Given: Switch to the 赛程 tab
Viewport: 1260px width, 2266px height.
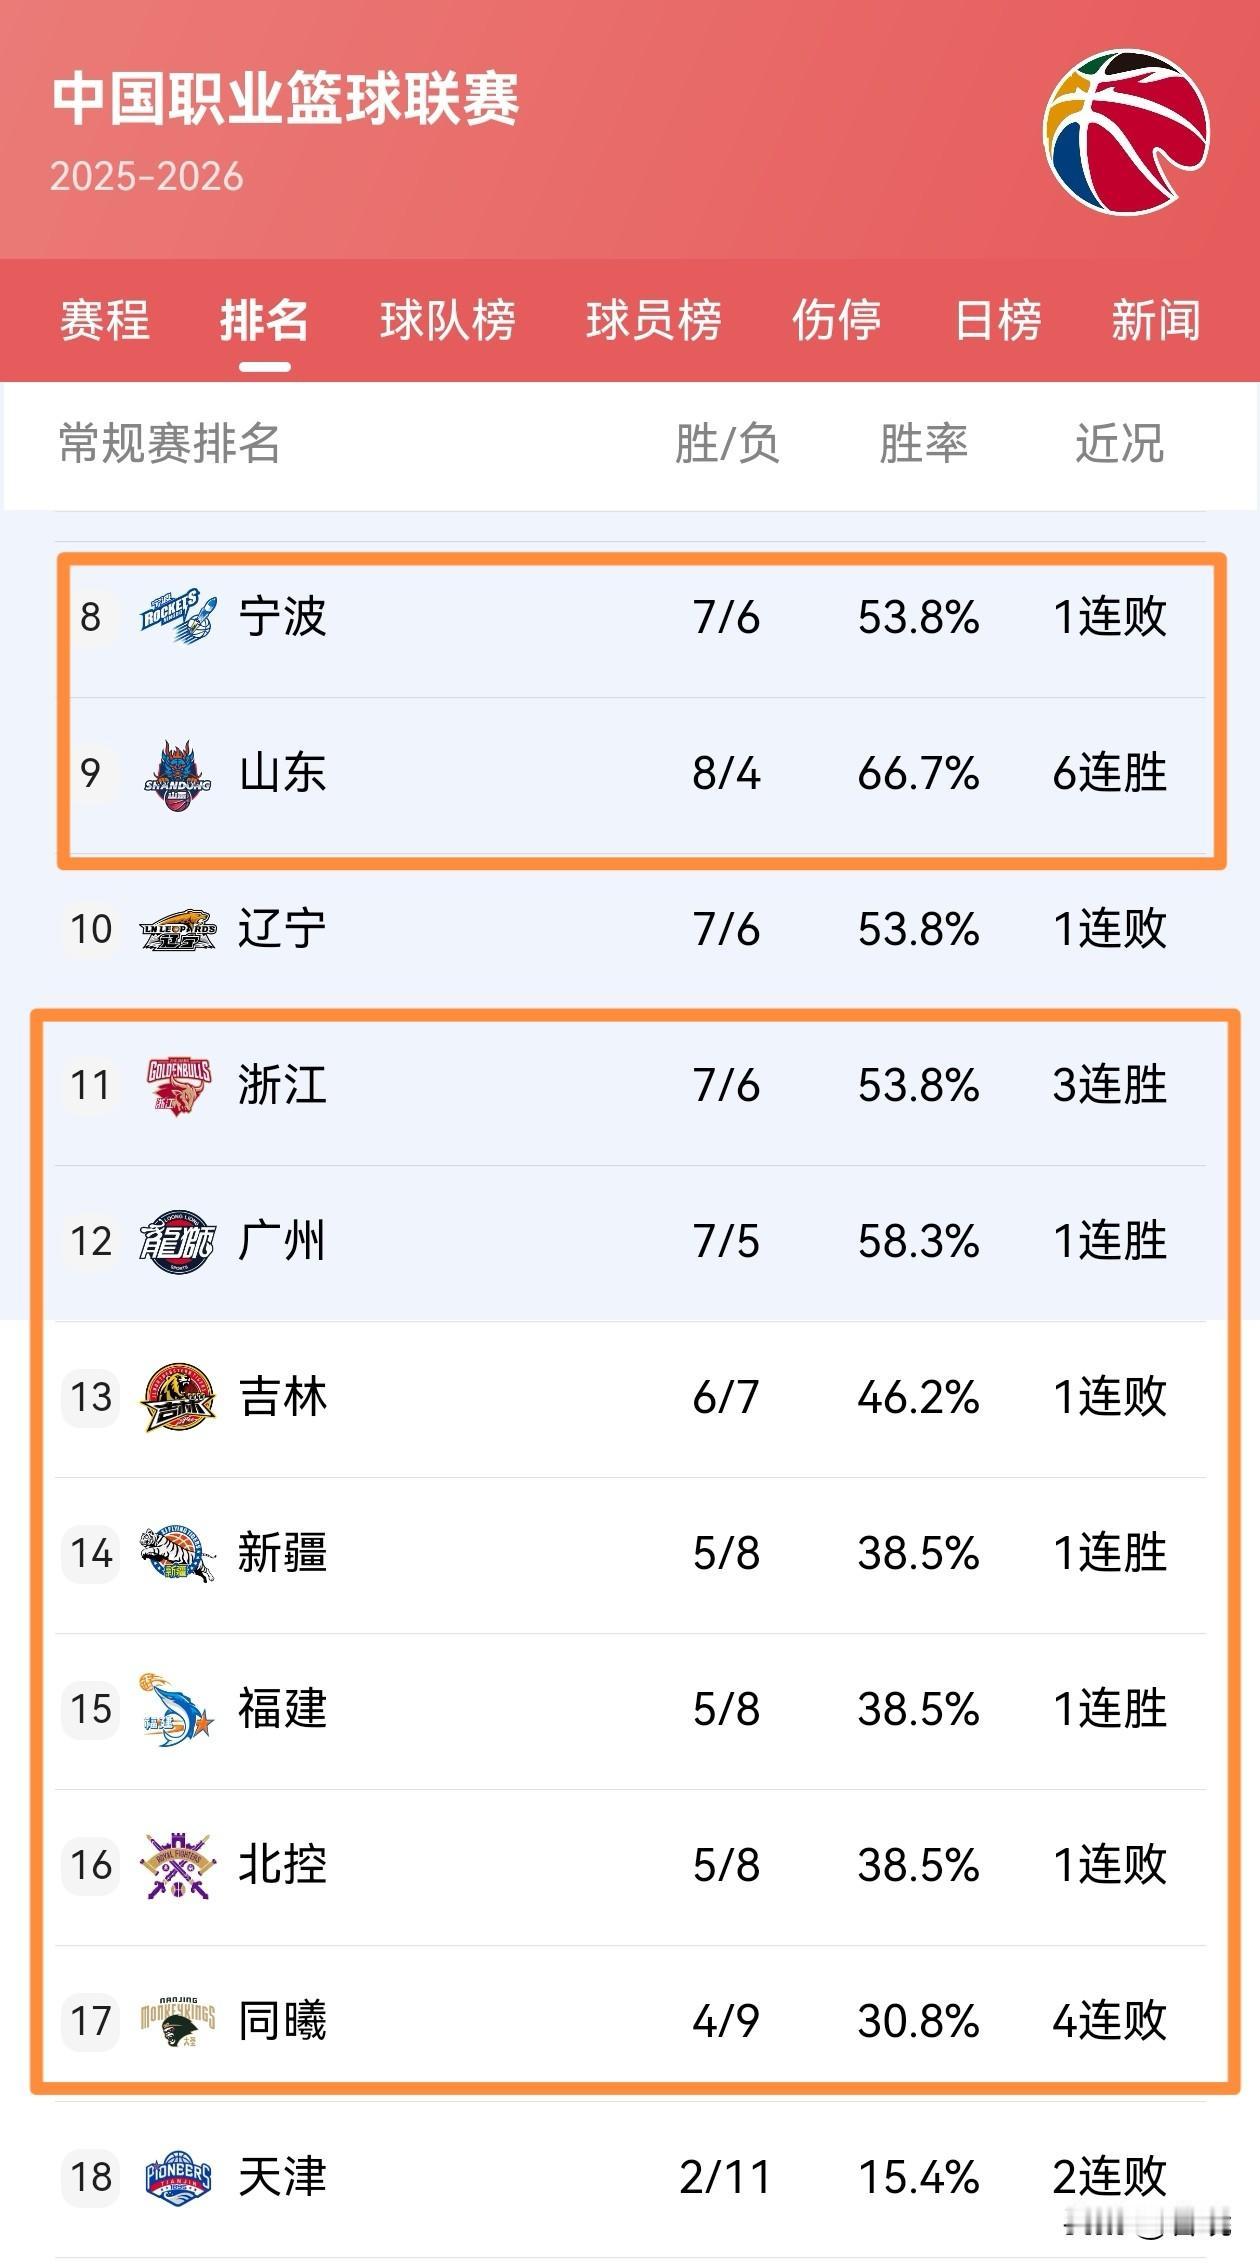Looking at the screenshot, I should coord(104,321).
